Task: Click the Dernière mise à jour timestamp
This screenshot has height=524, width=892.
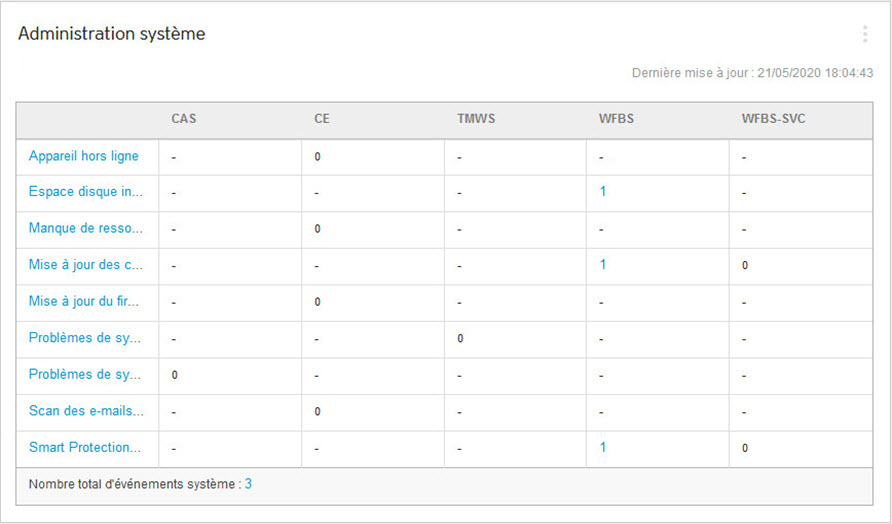Action: pyautogui.click(x=752, y=73)
